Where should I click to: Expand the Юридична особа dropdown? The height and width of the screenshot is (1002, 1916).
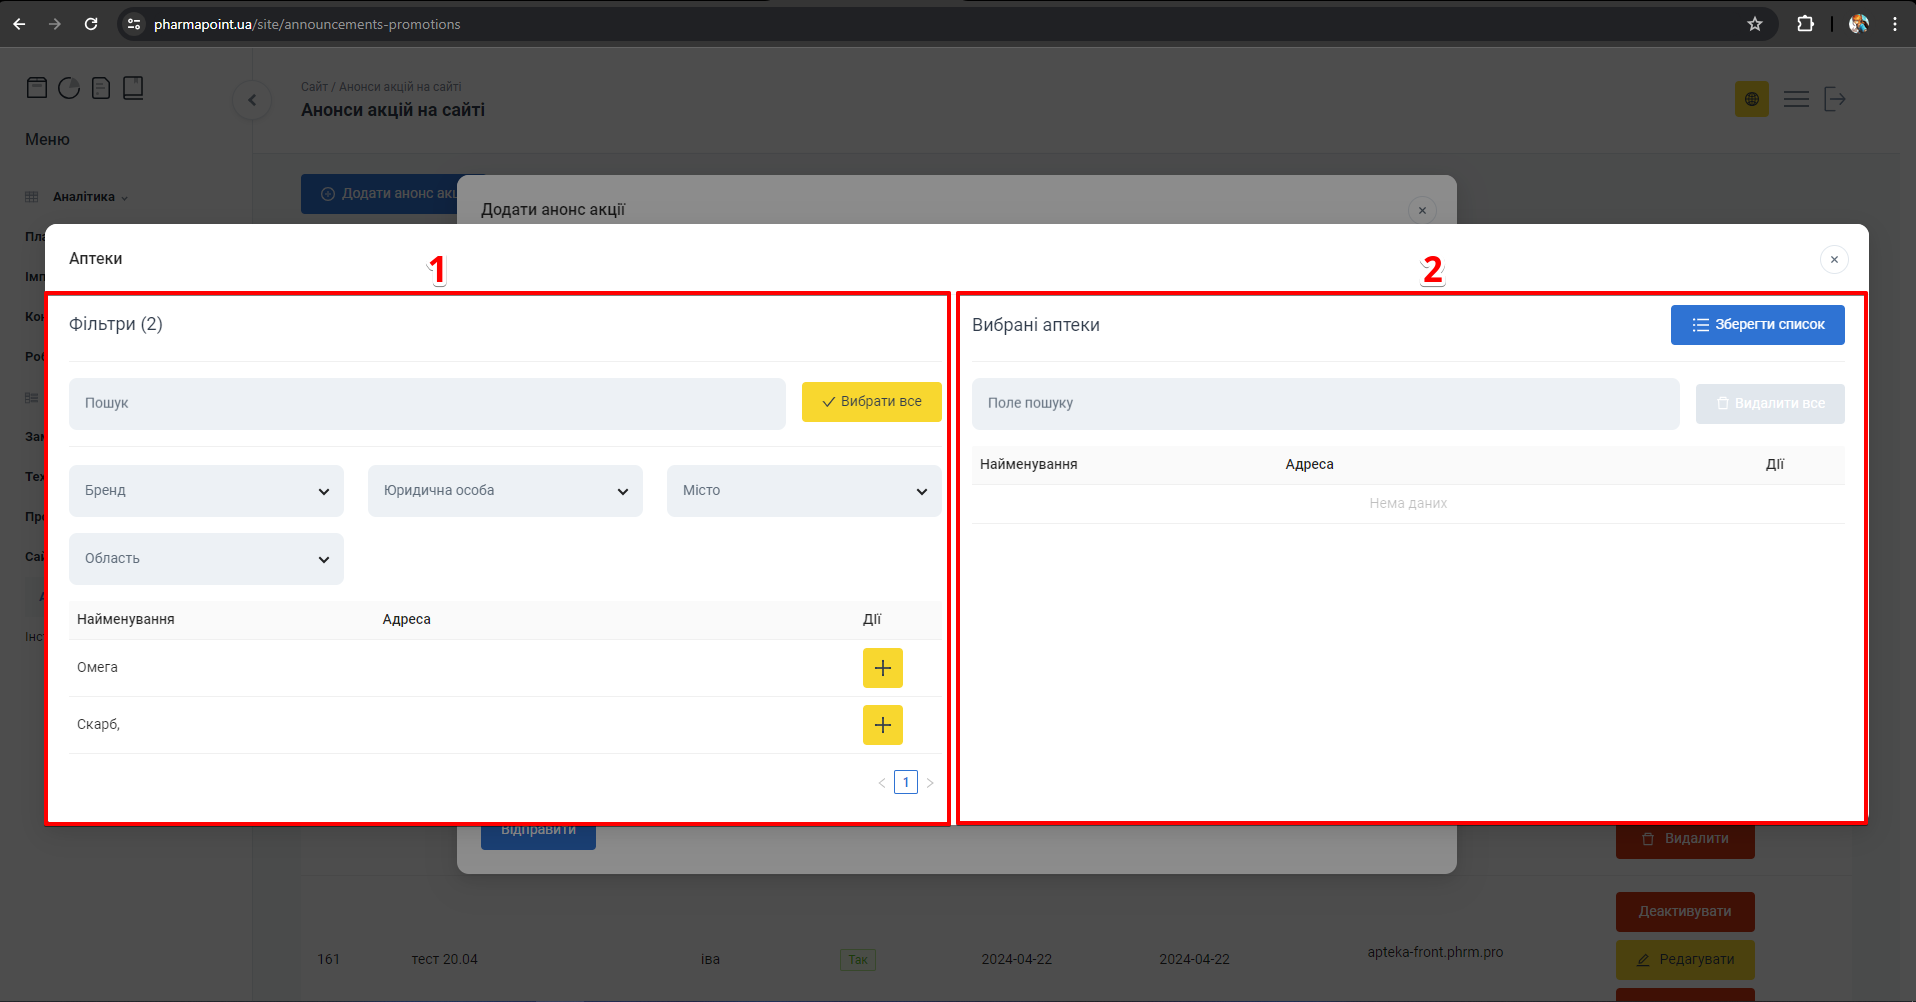coord(505,491)
